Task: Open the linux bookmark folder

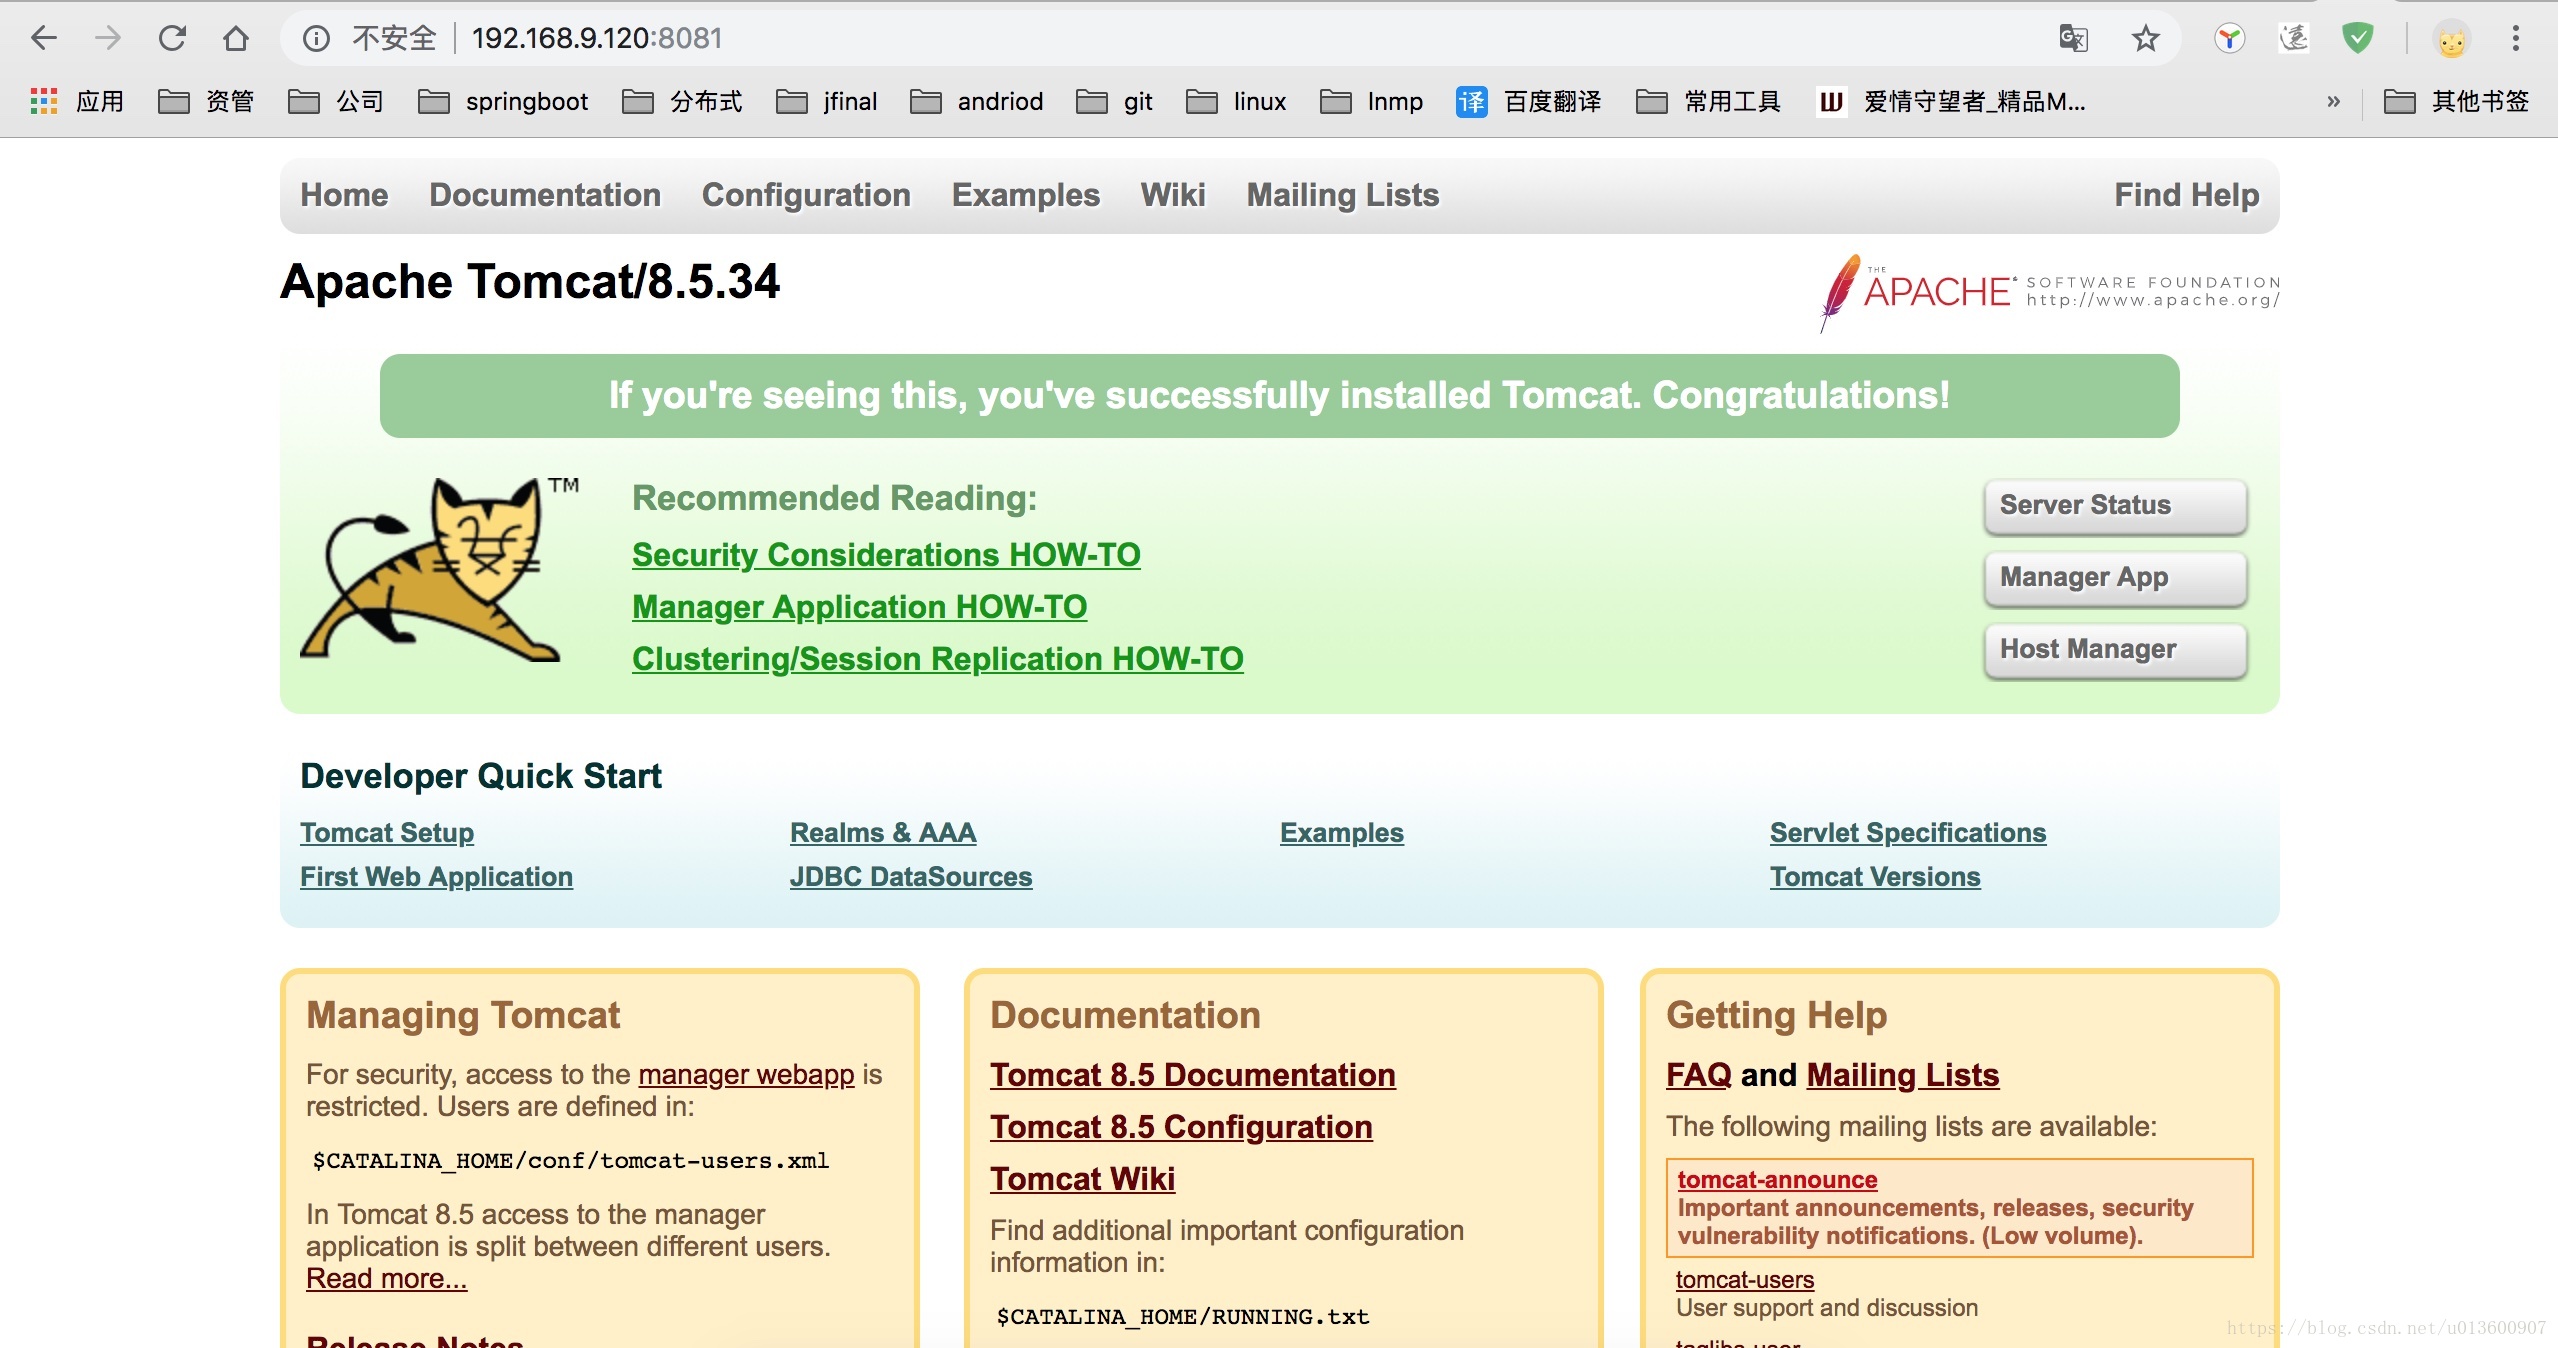Action: (x=1236, y=101)
